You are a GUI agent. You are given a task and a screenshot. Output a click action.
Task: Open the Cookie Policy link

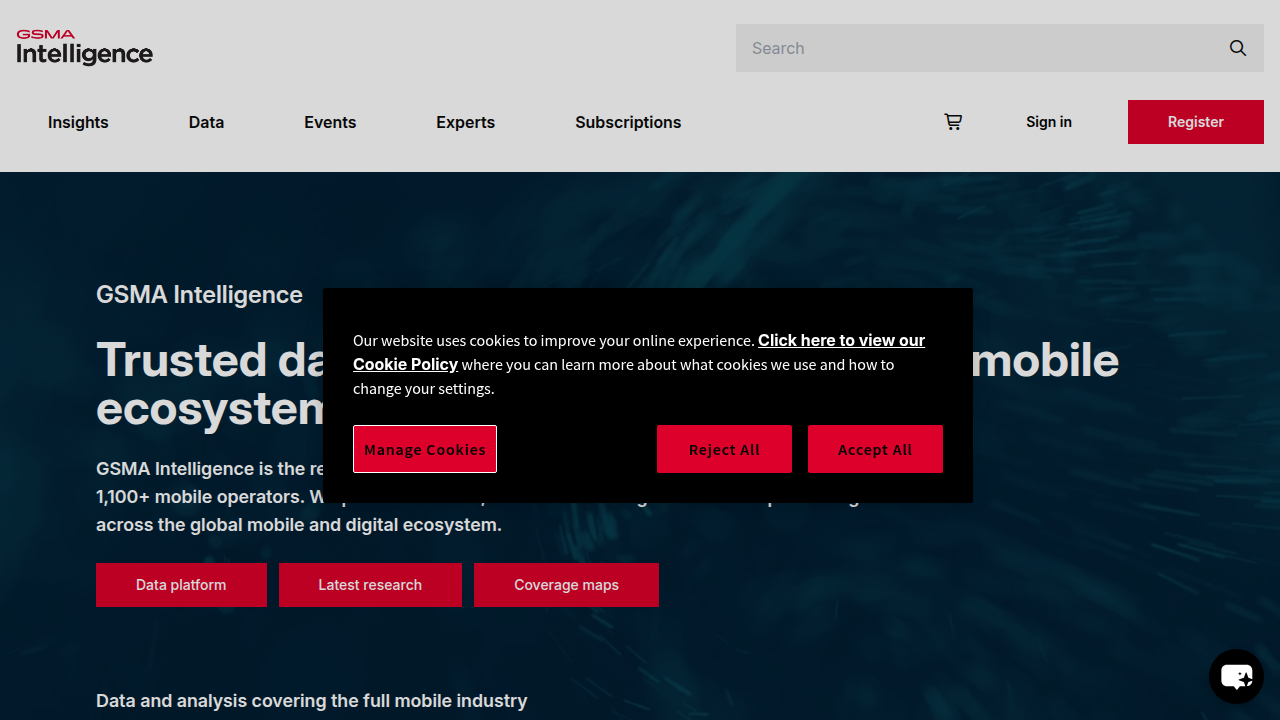[639, 352]
